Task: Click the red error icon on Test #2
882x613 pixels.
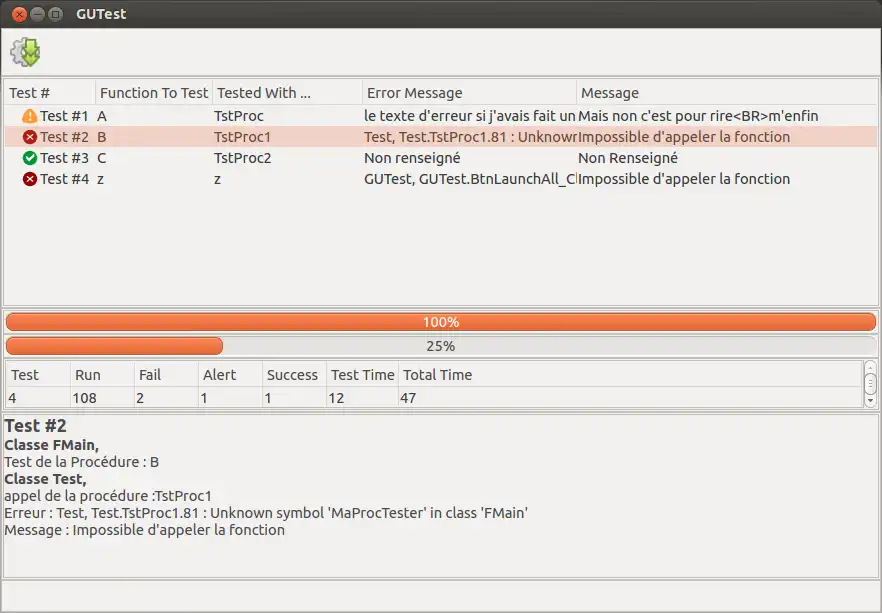Action: pos(30,137)
